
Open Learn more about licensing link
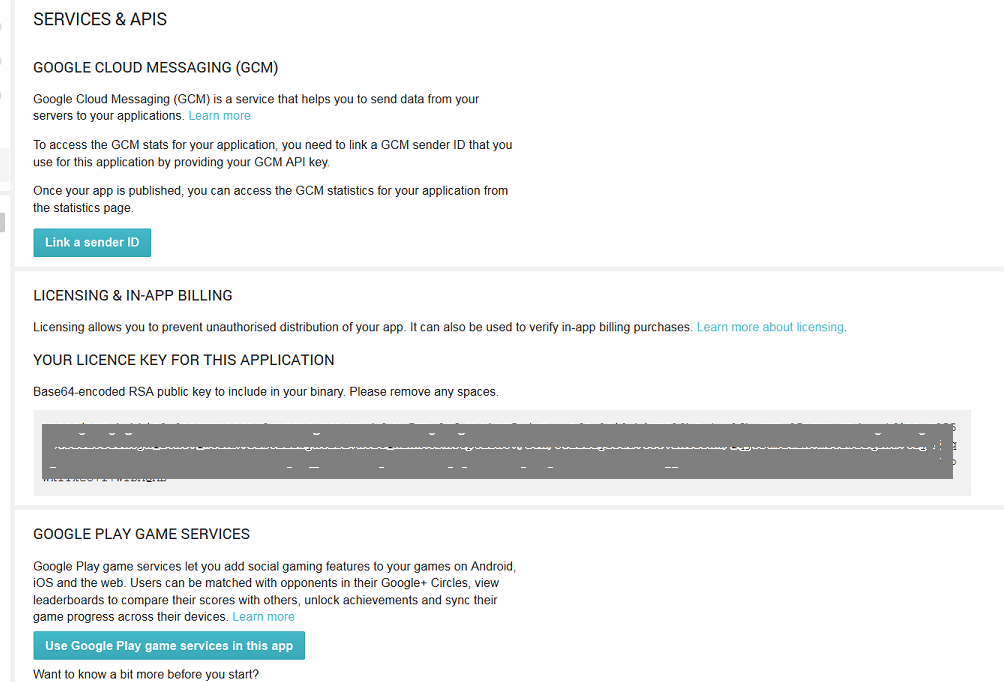[x=770, y=327]
